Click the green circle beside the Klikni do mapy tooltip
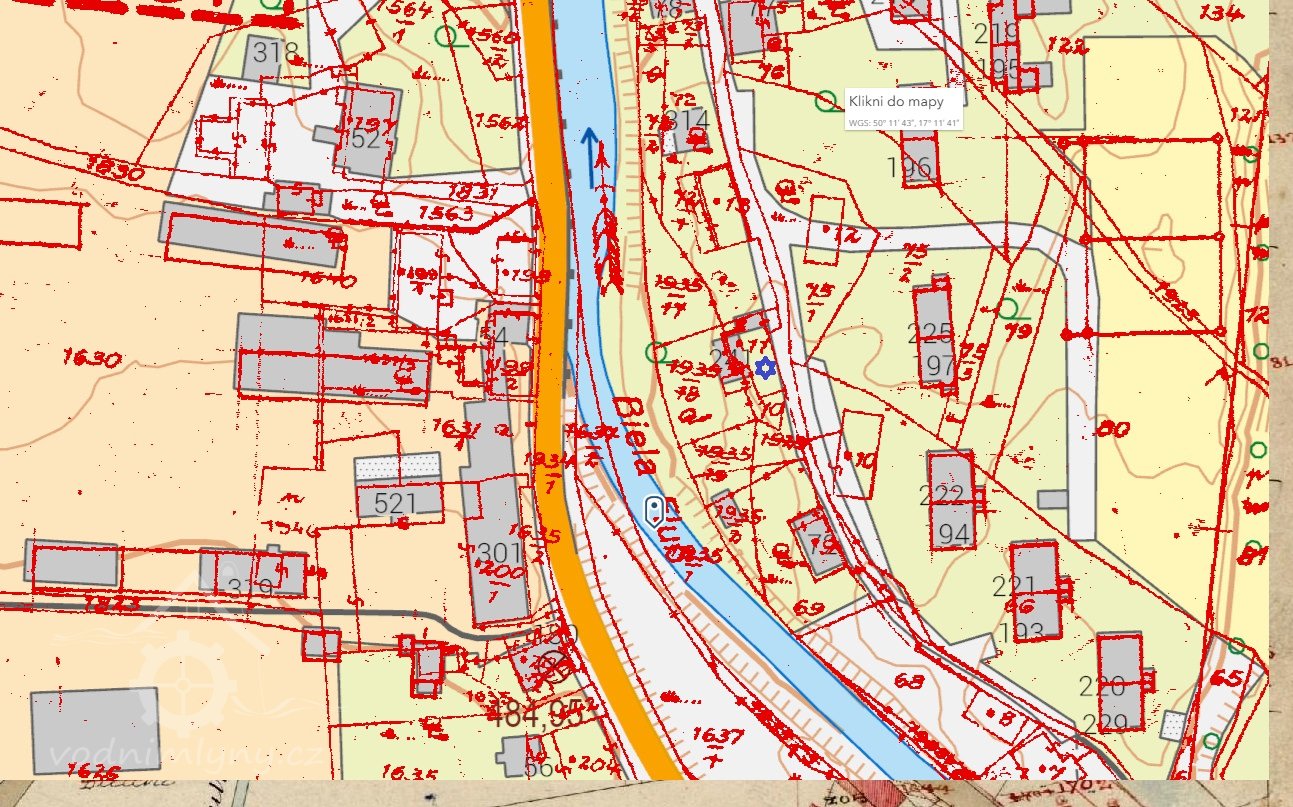1293x807 pixels. coord(826,101)
